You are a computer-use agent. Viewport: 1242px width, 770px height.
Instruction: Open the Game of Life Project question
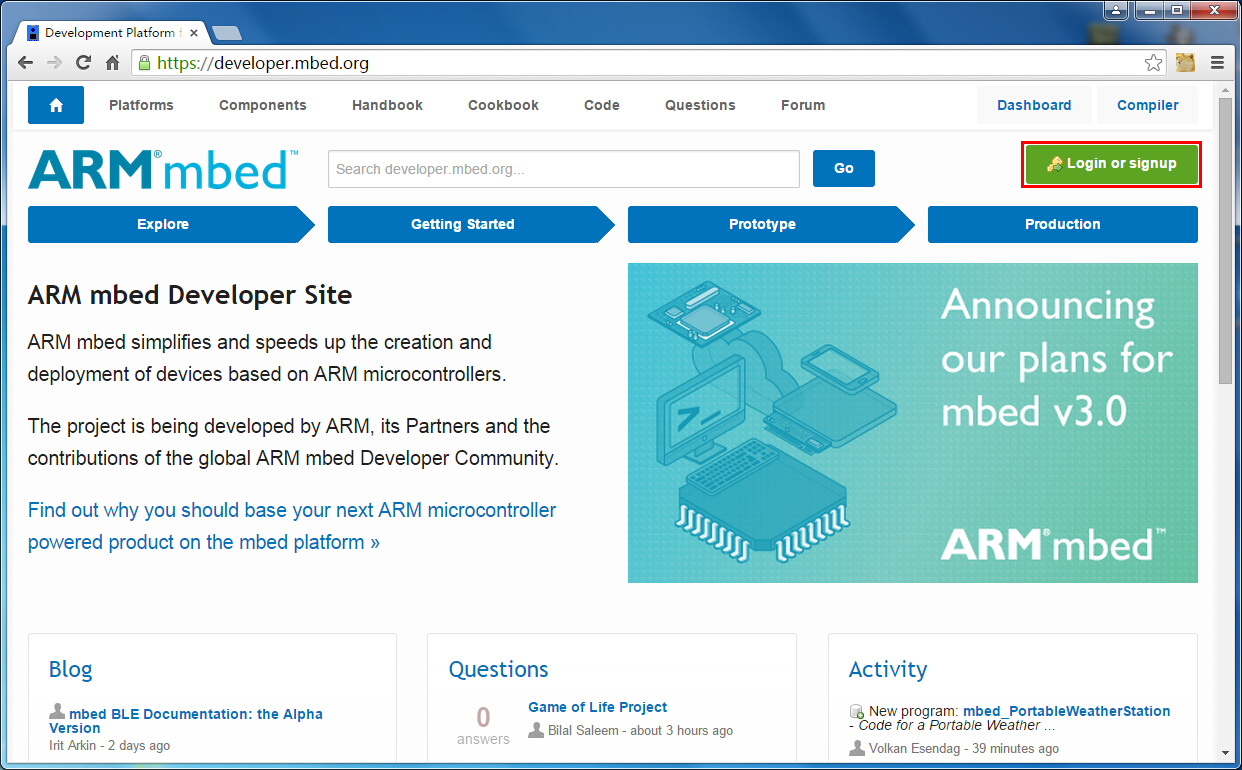[597, 707]
